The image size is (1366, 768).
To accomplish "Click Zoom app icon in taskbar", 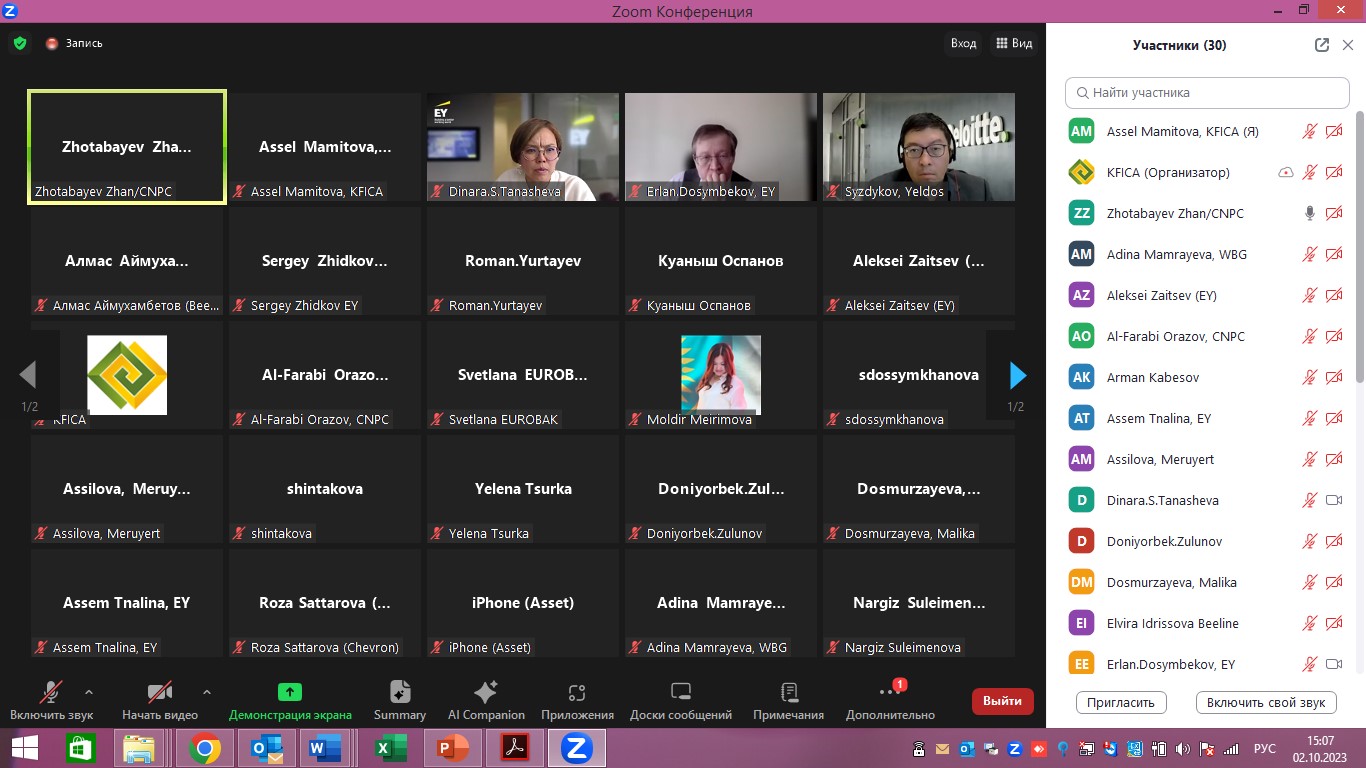I will [576, 748].
